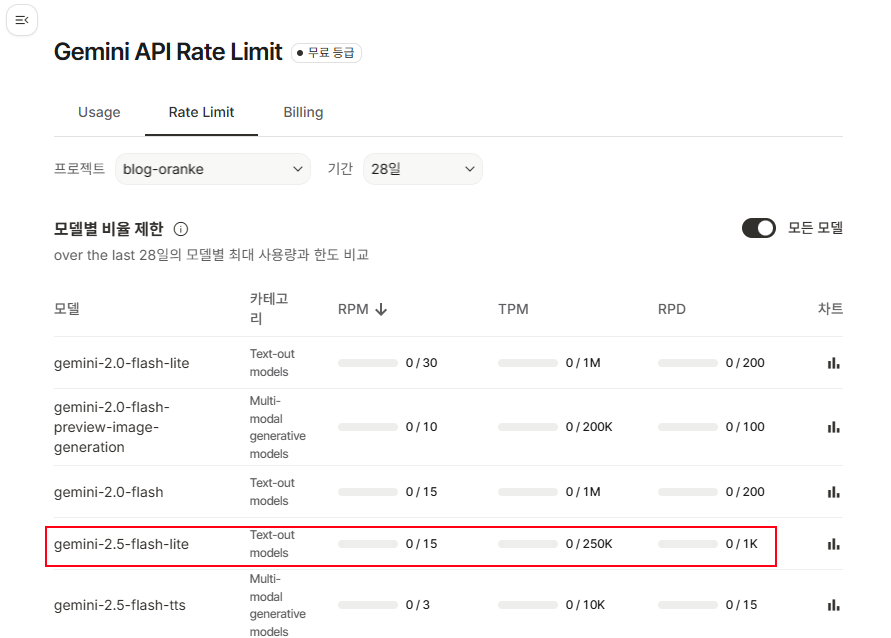Screen dimensions: 891x638
Task: Click the 0 / 200K TPM value
Action: [x=589, y=427]
